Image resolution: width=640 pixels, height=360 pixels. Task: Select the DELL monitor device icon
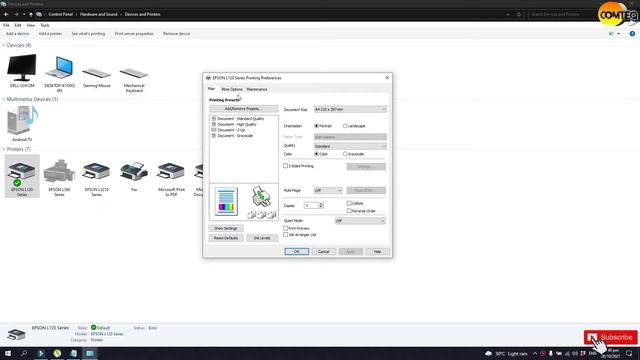[22, 67]
